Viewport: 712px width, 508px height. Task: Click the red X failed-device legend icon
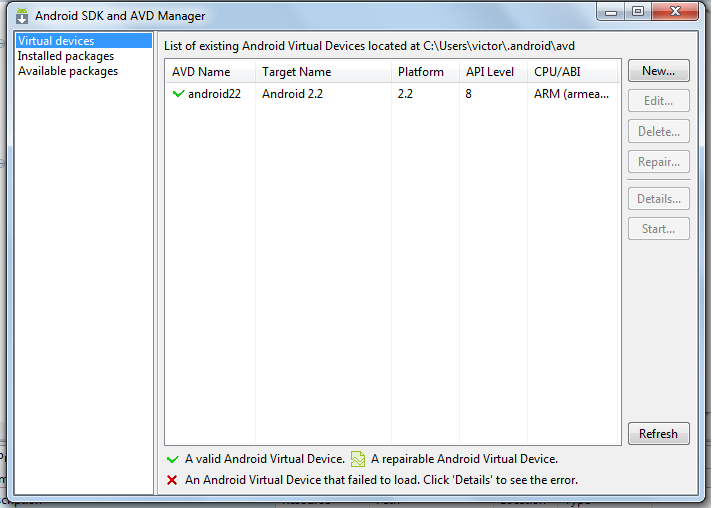coord(172,480)
